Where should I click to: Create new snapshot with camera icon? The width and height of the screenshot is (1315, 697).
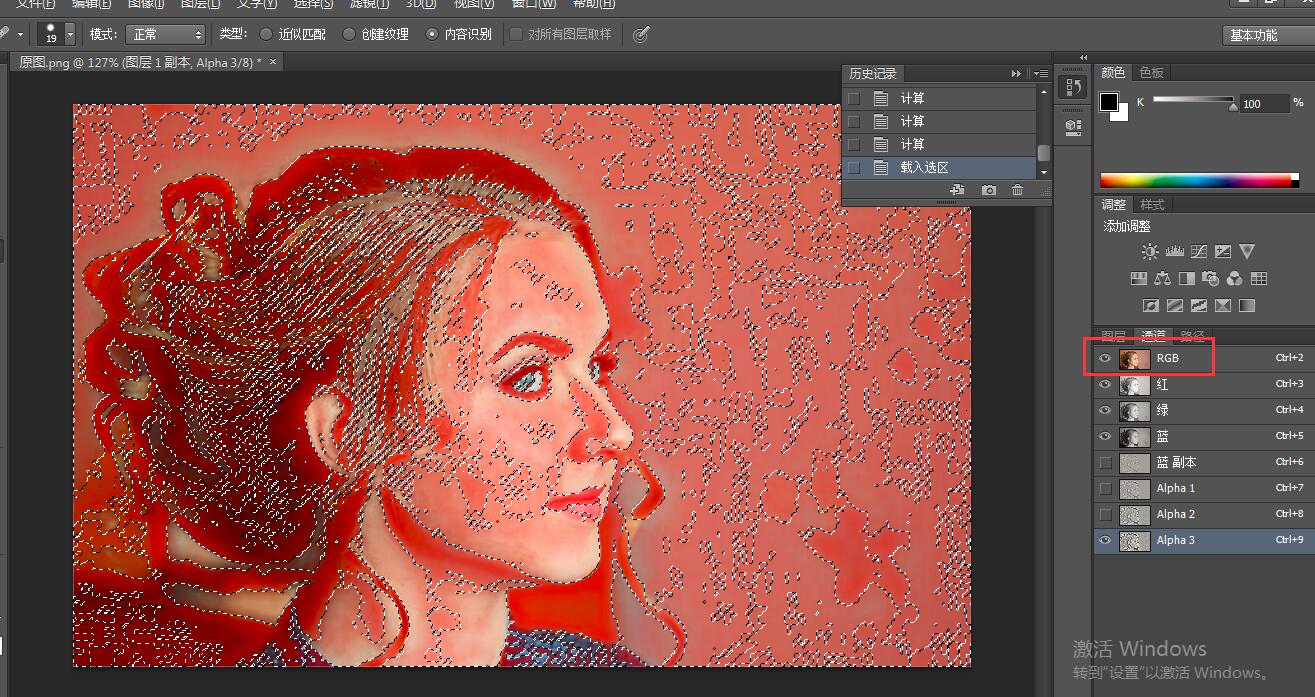coord(988,190)
